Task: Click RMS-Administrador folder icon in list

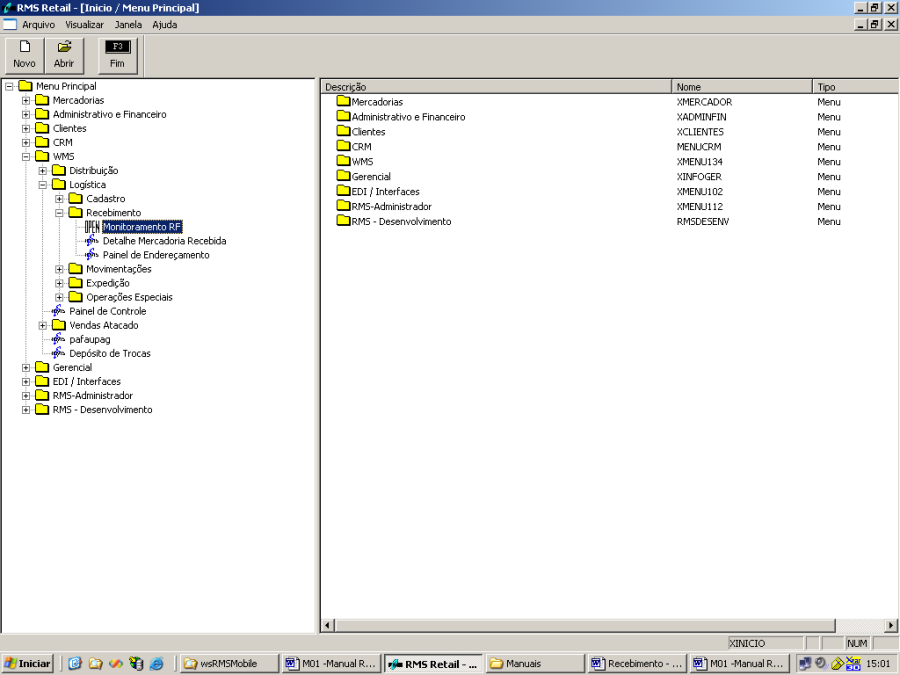Action: tap(343, 206)
